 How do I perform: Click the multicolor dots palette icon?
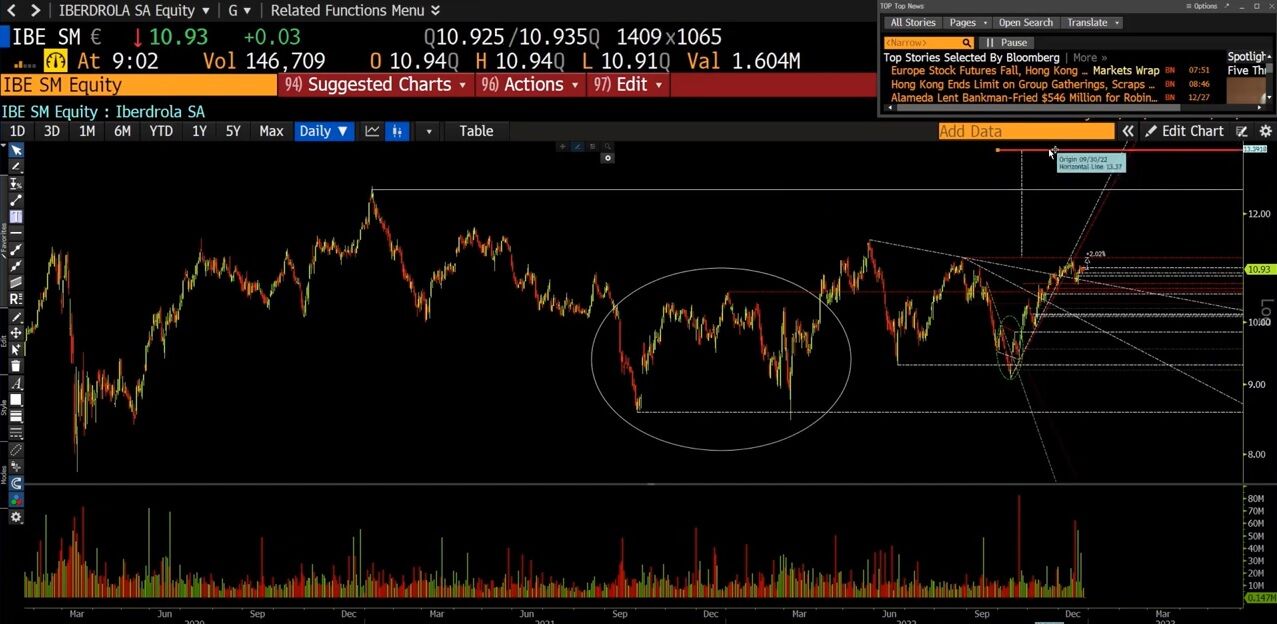coord(16,498)
